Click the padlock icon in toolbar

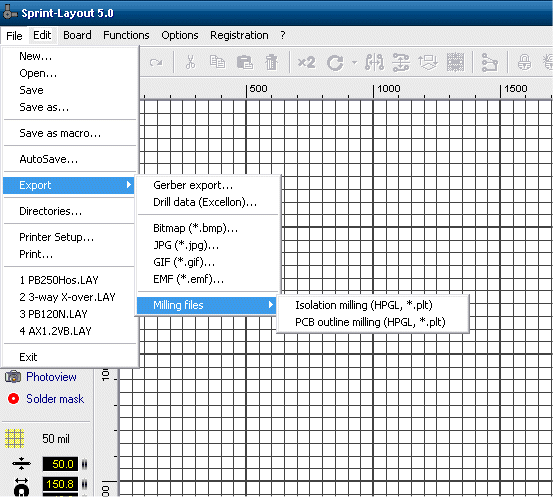click(524, 62)
